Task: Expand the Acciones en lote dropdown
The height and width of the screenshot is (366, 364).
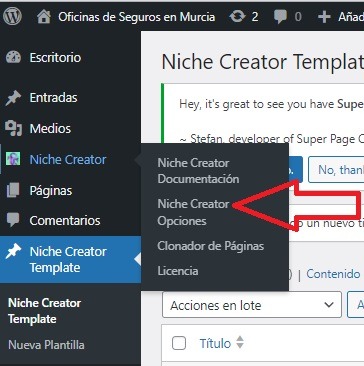Action: 252,305
